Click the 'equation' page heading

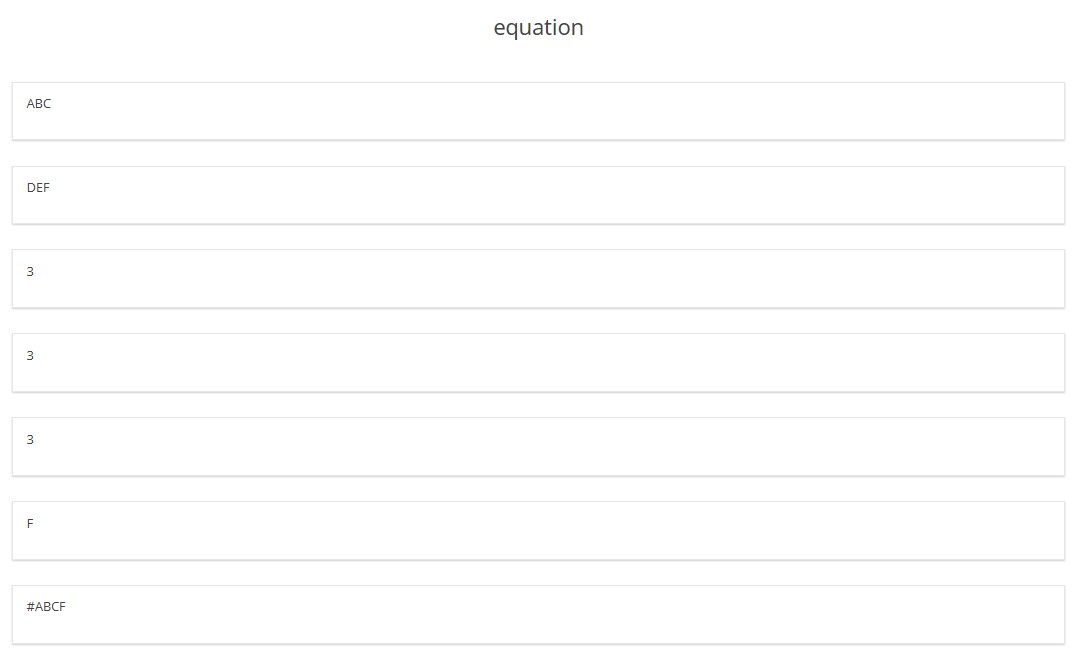(538, 28)
